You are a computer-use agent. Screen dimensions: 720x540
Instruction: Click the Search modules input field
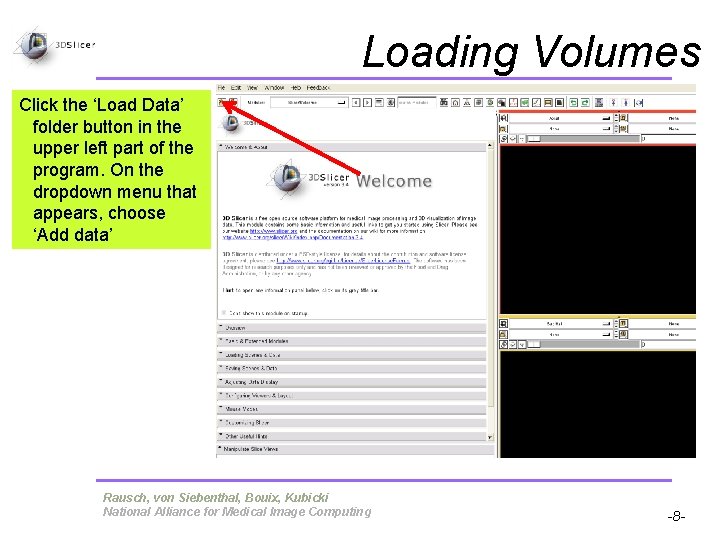(x=416, y=102)
